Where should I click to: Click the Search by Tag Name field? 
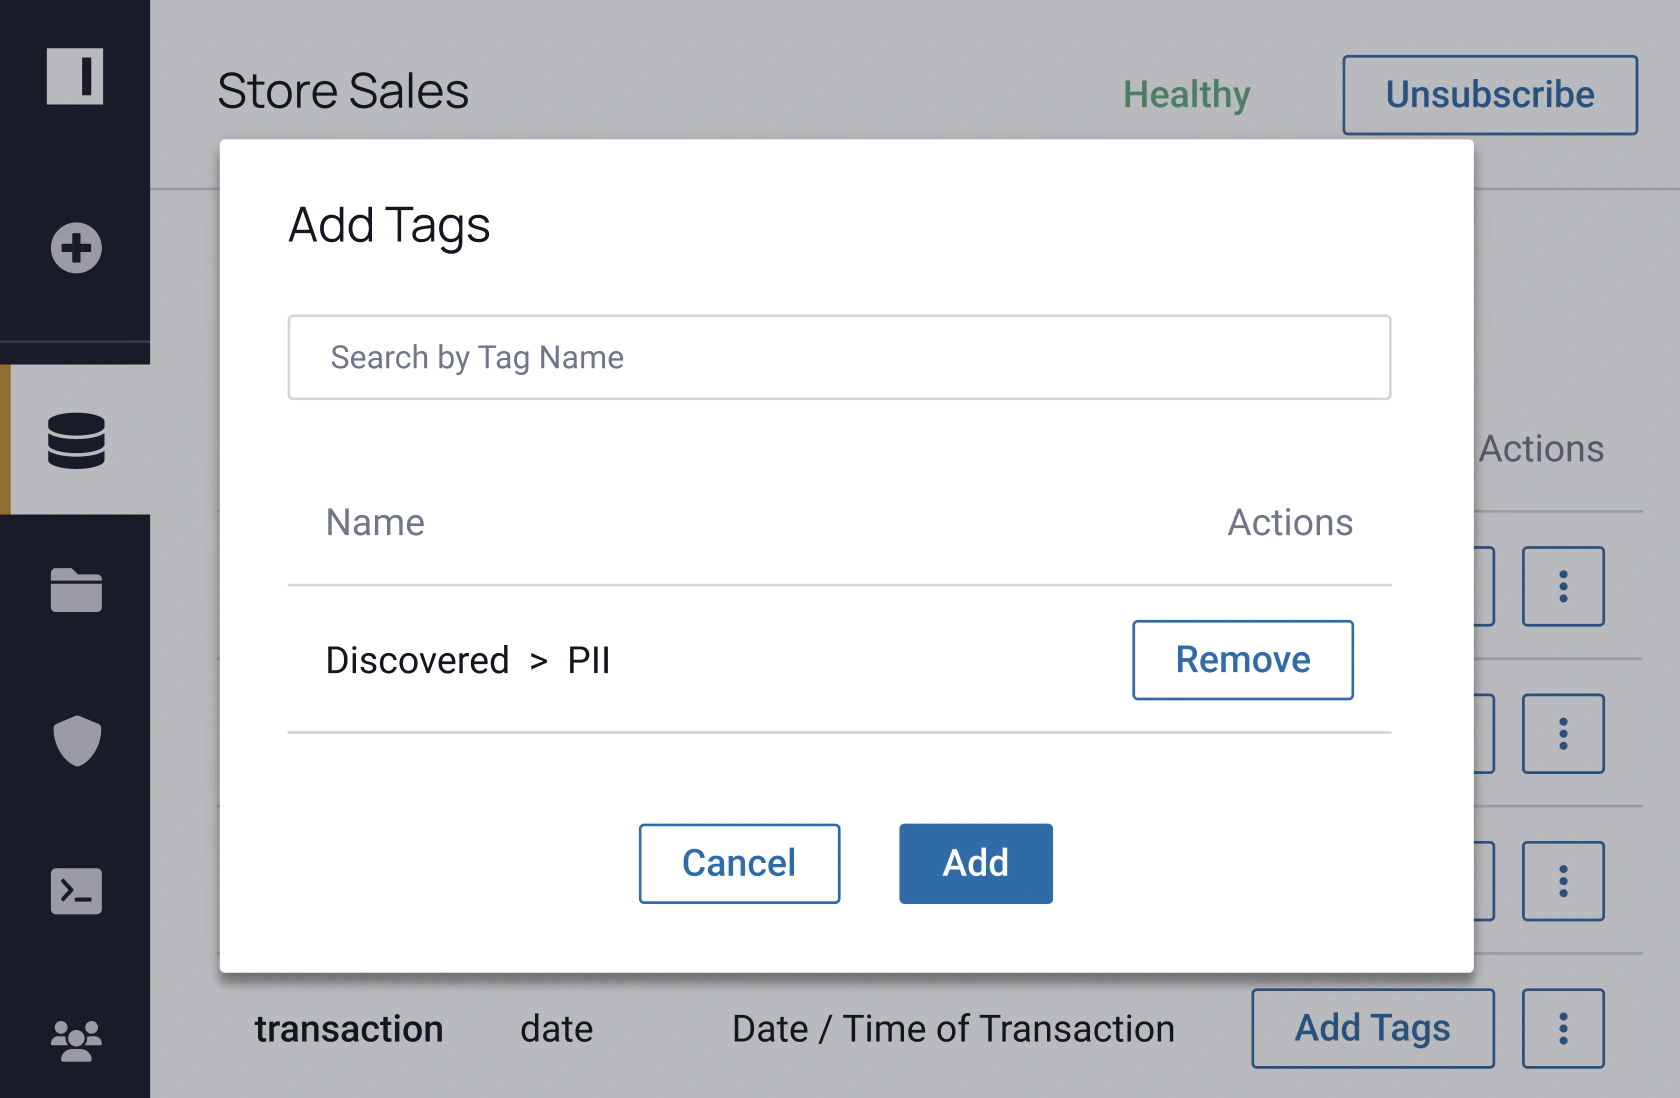pos(839,357)
